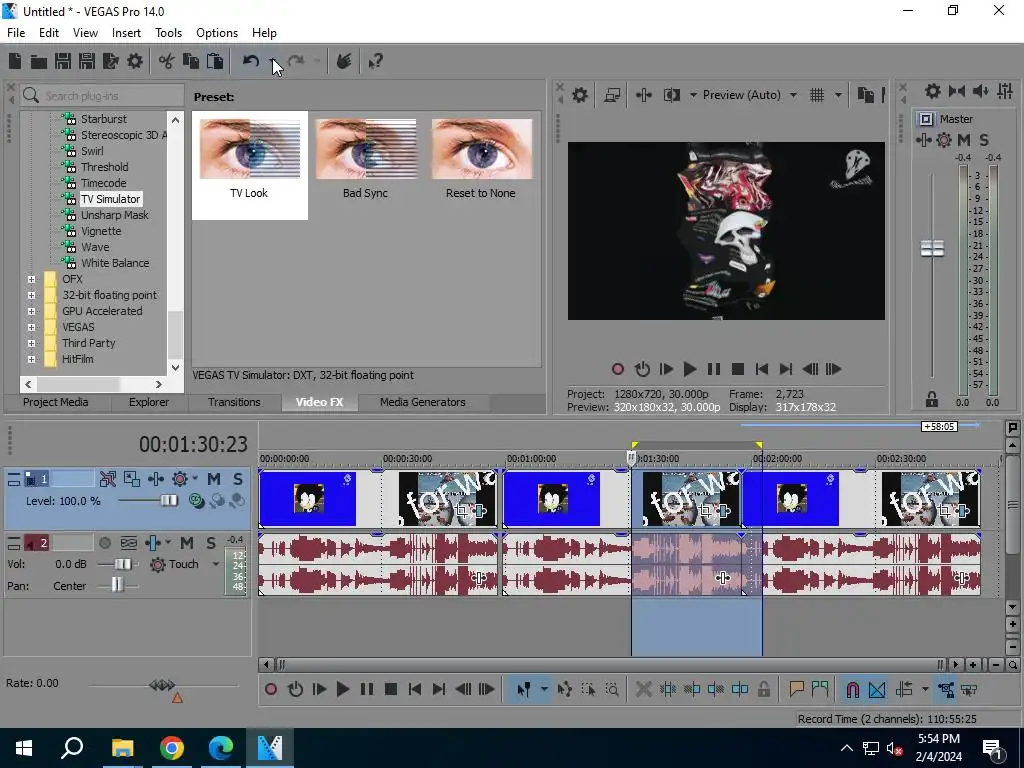Viewport: 1024px width, 768px height.
Task: Toggle Mute on Master bus
Action: 964,140
